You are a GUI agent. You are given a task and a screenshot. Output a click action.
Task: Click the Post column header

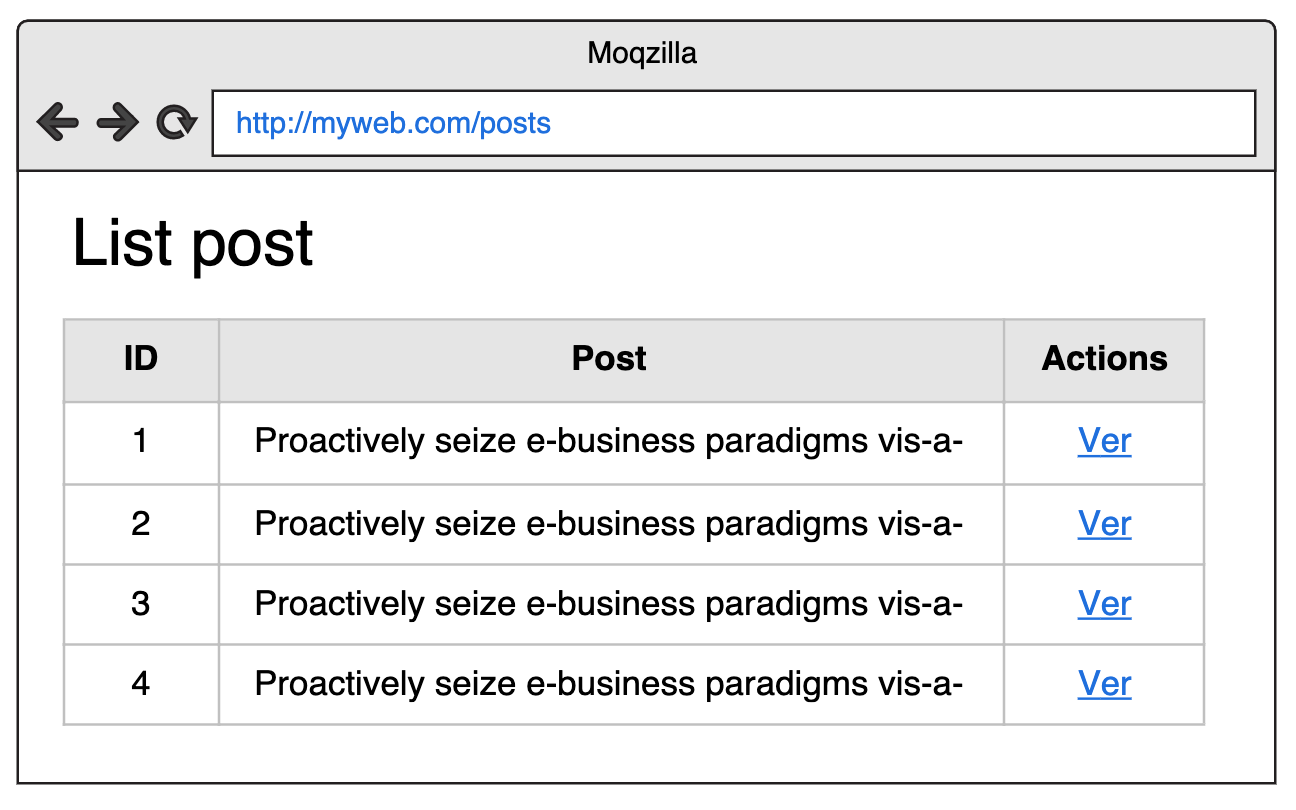(x=609, y=359)
